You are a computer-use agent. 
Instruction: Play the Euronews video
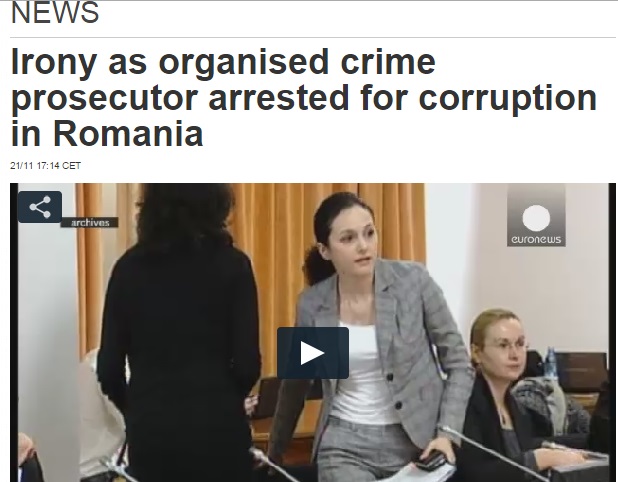pyautogui.click(x=313, y=353)
